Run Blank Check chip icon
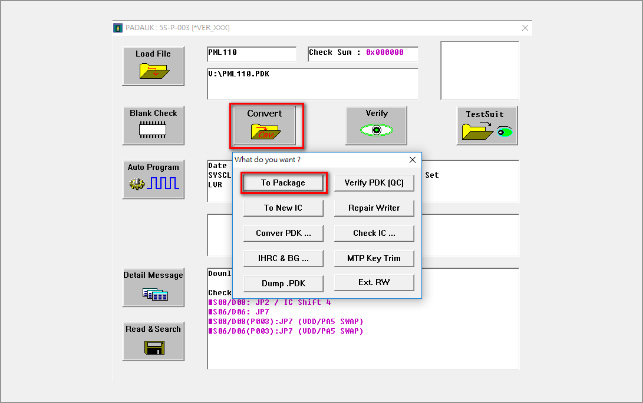643x403 pixels. tap(153, 128)
